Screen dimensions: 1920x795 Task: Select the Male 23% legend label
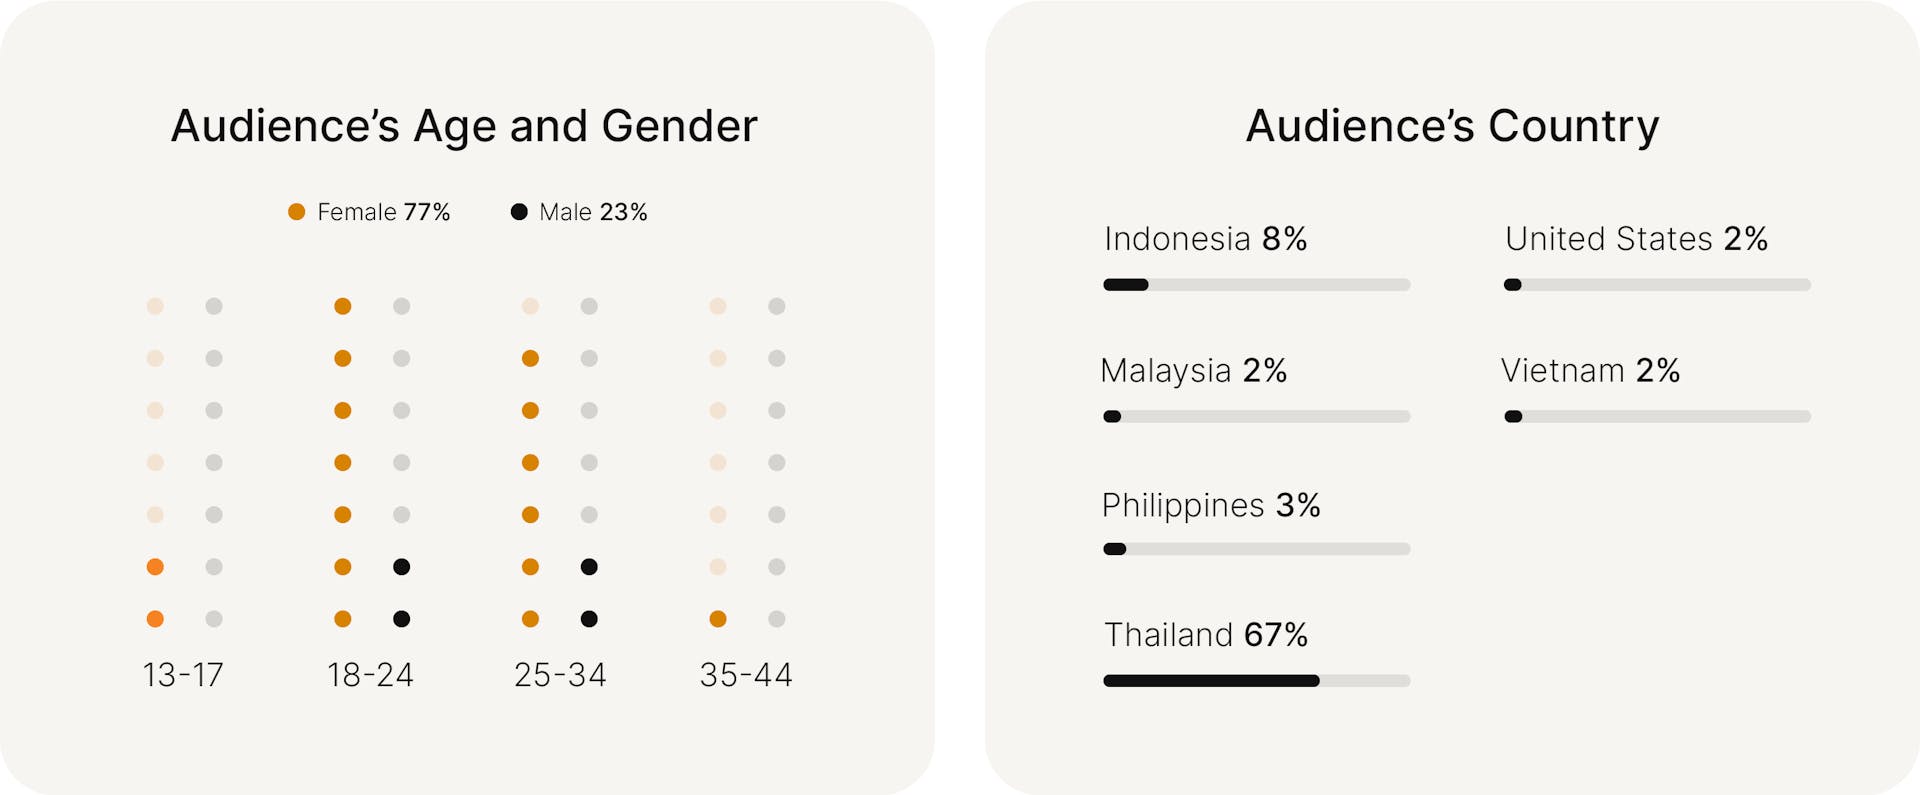point(593,212)
